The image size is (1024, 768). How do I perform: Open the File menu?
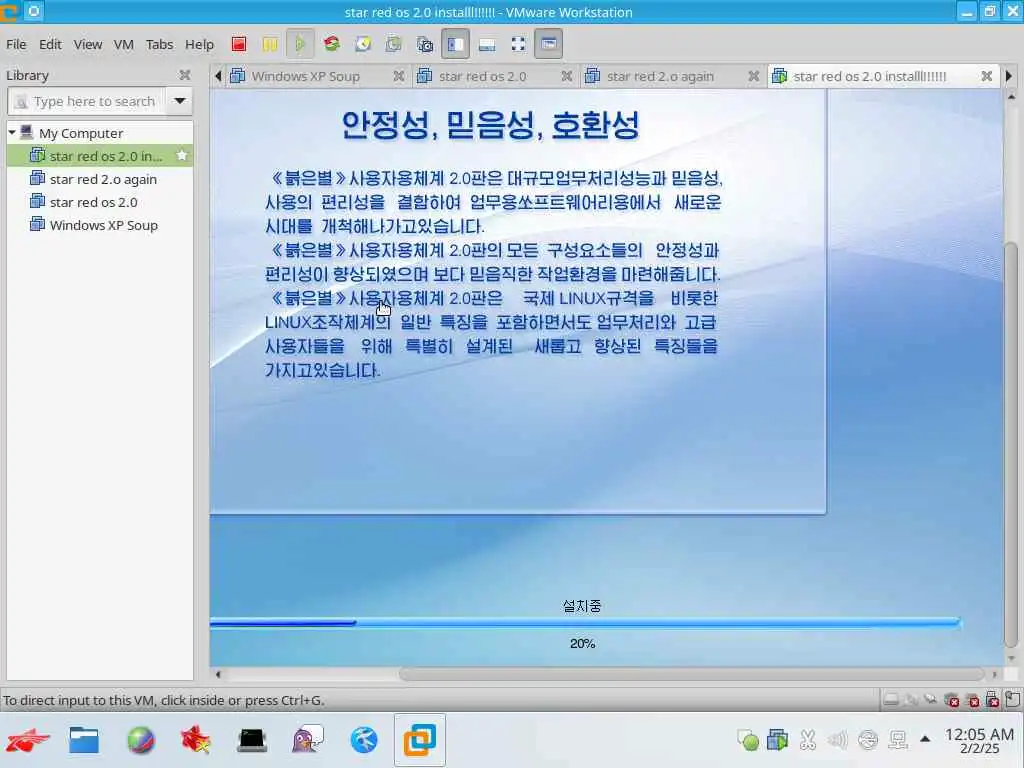click(16, 44)
